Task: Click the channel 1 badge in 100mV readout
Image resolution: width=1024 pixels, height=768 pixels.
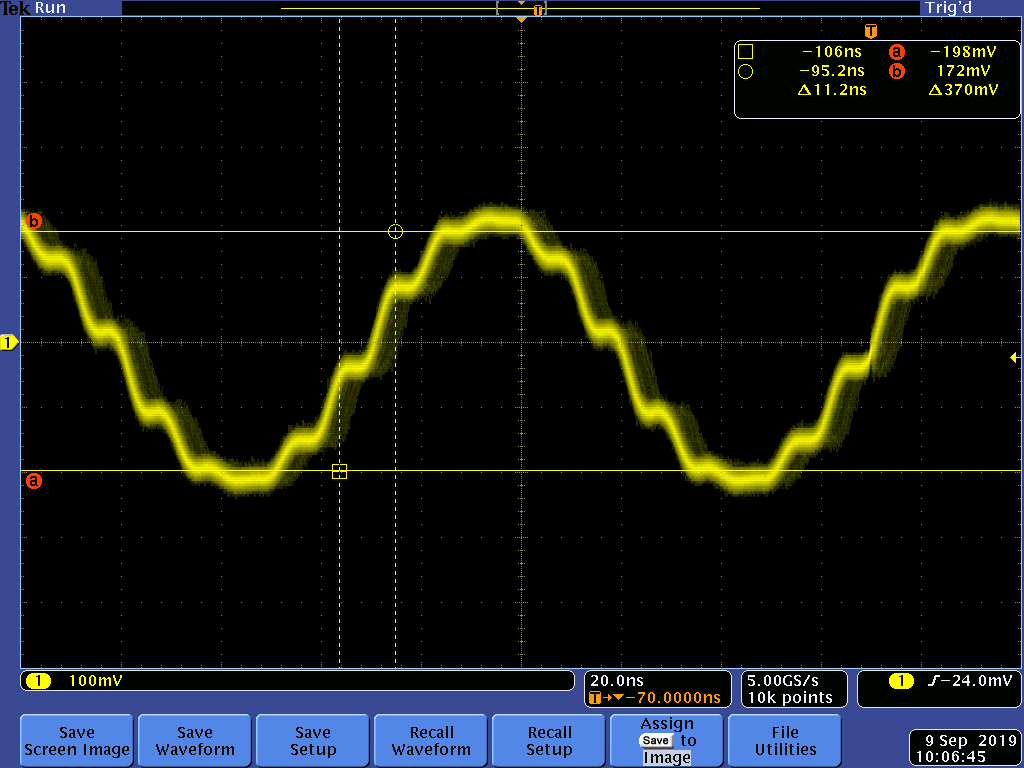Action: [x=39, y=681]
